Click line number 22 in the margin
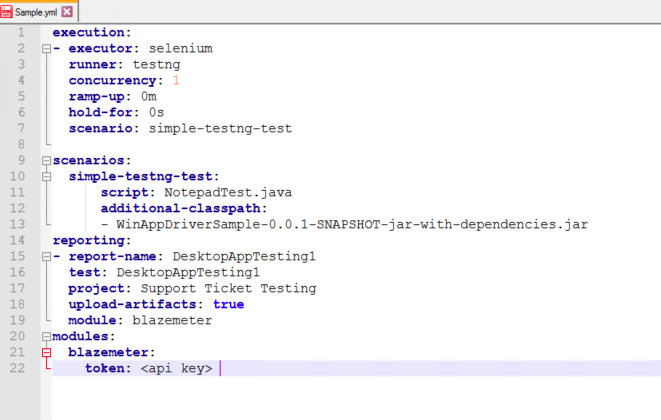 17,368
